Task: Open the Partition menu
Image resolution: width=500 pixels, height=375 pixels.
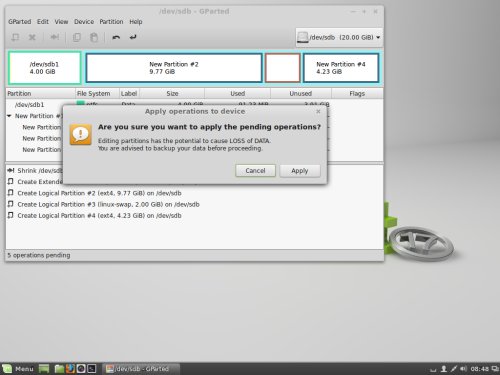Action: pyautogui.click(x=111, y=22)
